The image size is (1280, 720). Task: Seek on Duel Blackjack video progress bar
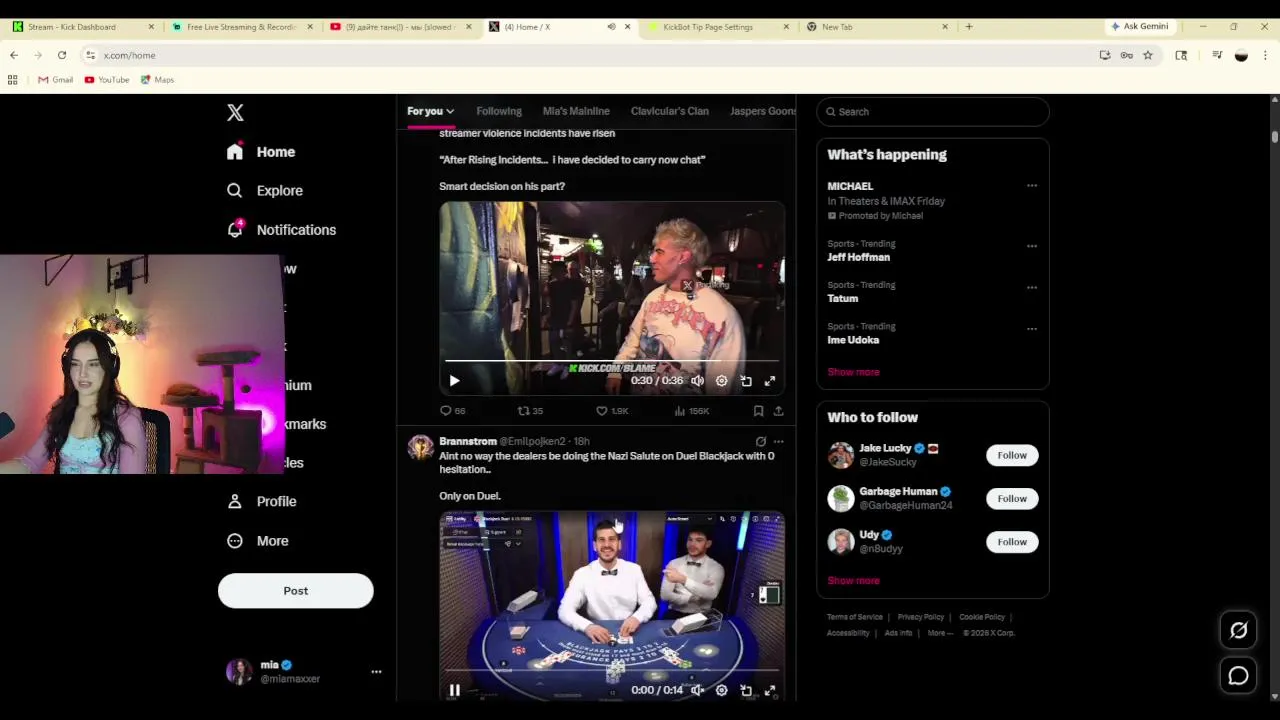click(612, 670)
